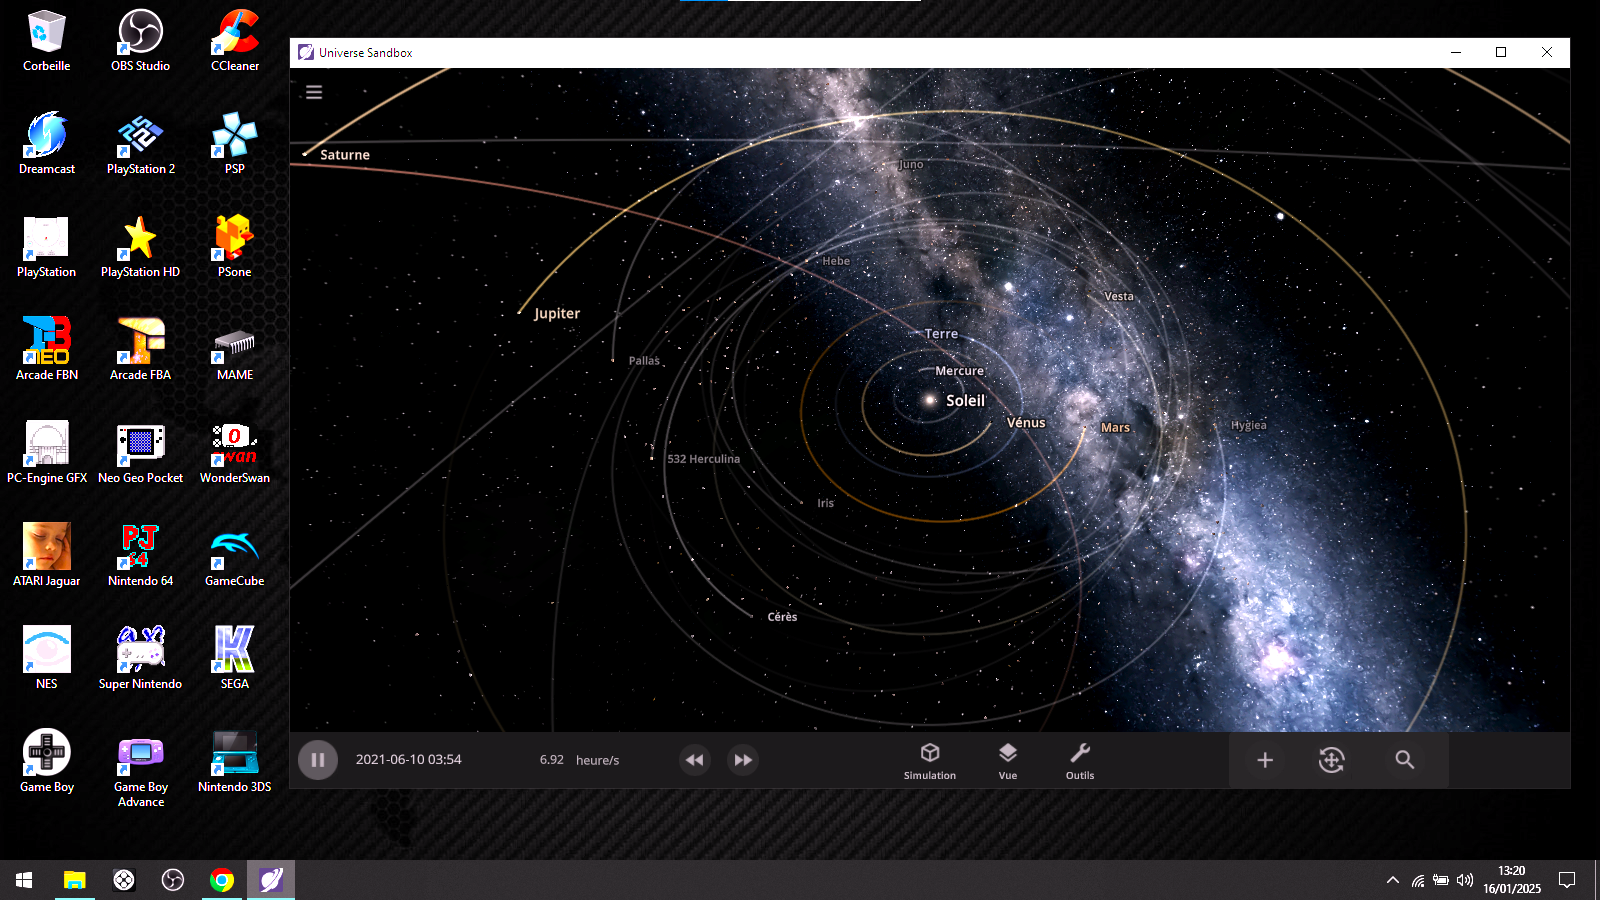Click the search magnifier icon
Viewport: 1600px width, 900px height.
coord(1405,760)
